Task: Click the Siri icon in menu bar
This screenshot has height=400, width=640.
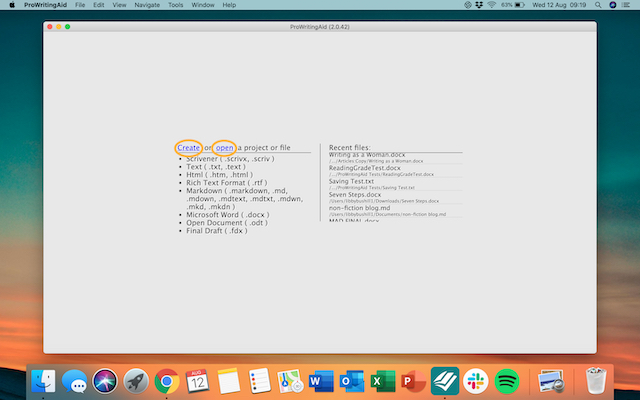Action: click(613, 5)
